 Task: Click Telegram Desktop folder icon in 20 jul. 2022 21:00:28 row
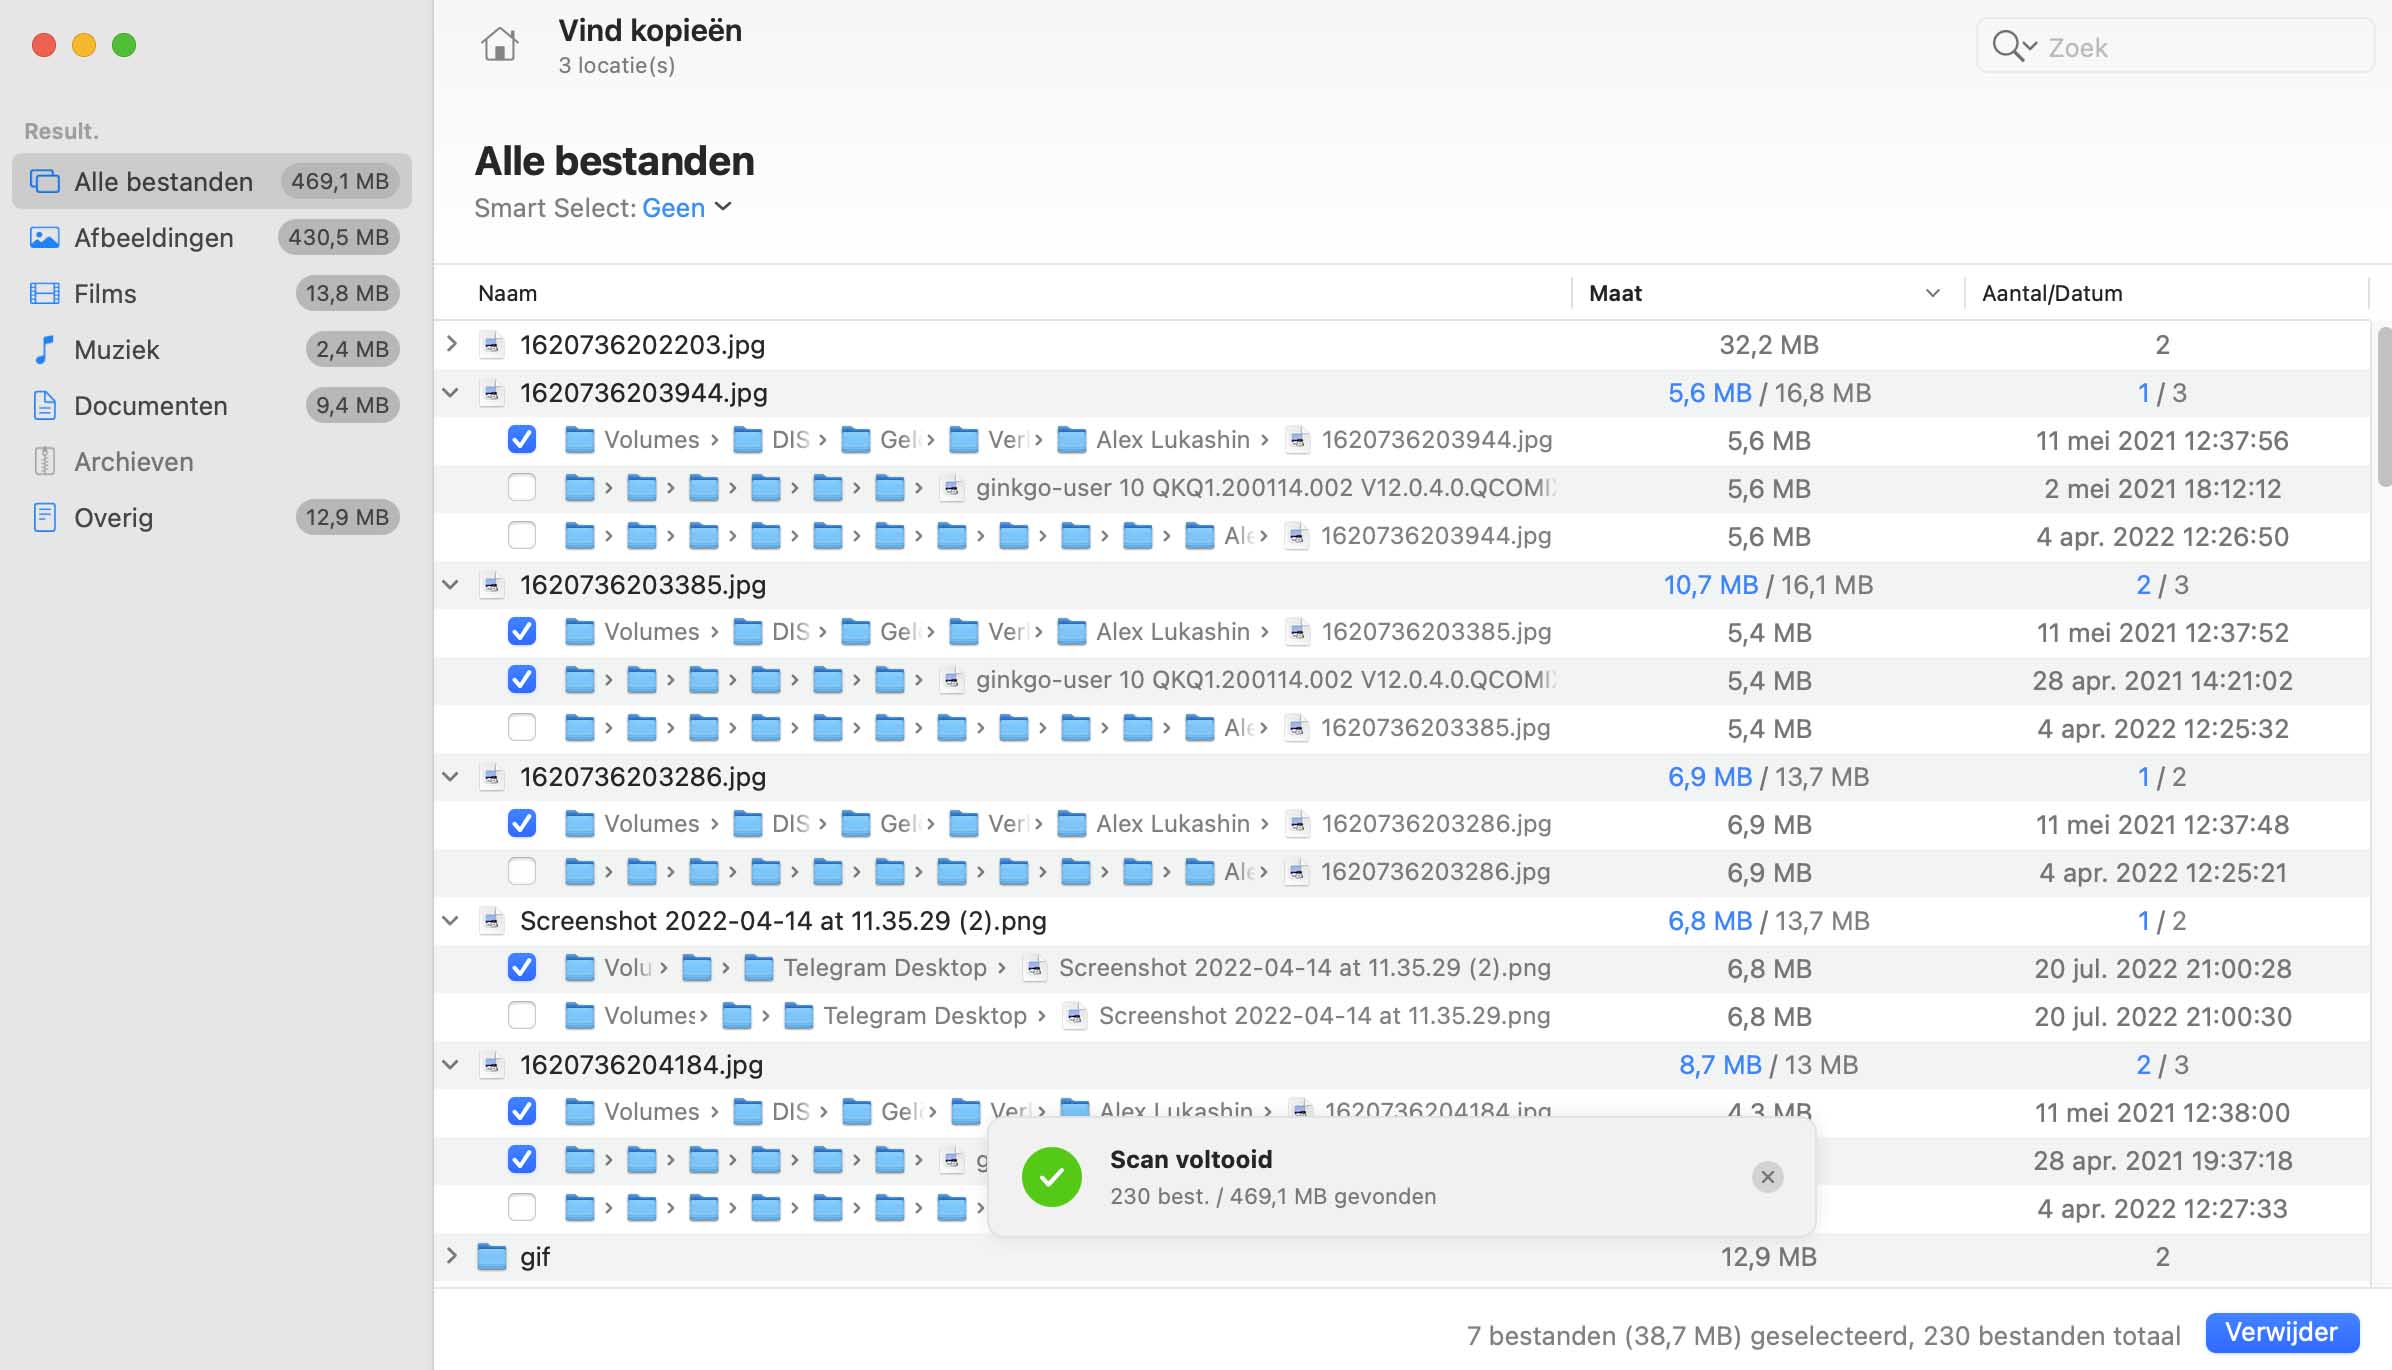click(x=759, y=968)
